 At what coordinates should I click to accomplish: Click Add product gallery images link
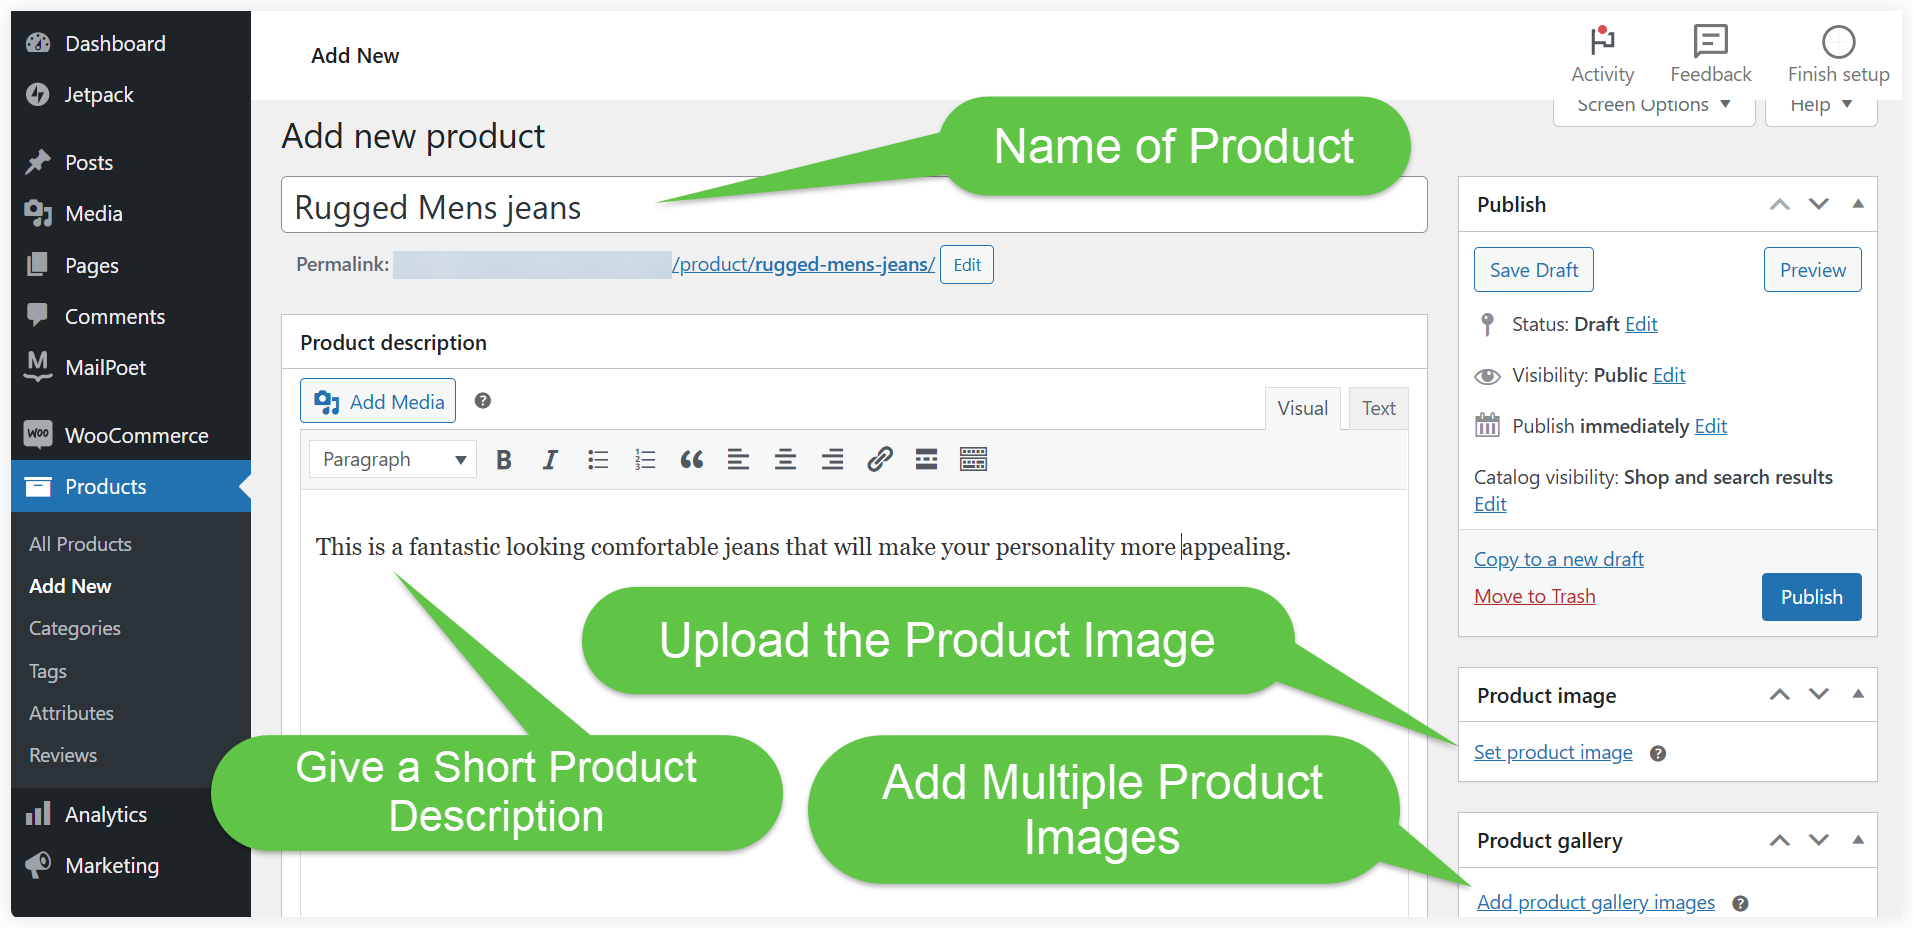pyautogui.click(x=1596, y=903)
